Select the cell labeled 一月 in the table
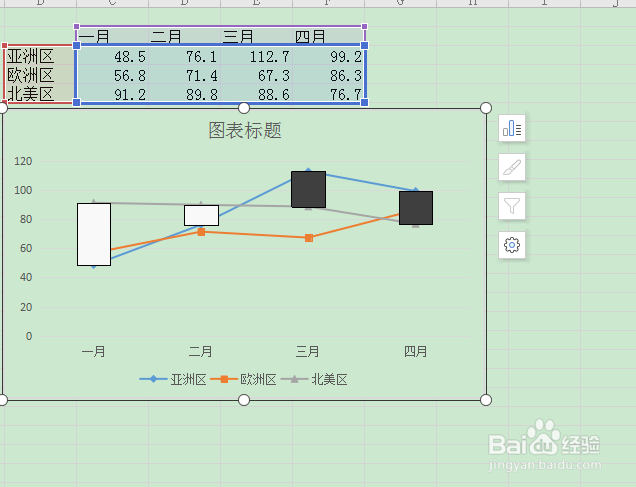 point(112,36)
